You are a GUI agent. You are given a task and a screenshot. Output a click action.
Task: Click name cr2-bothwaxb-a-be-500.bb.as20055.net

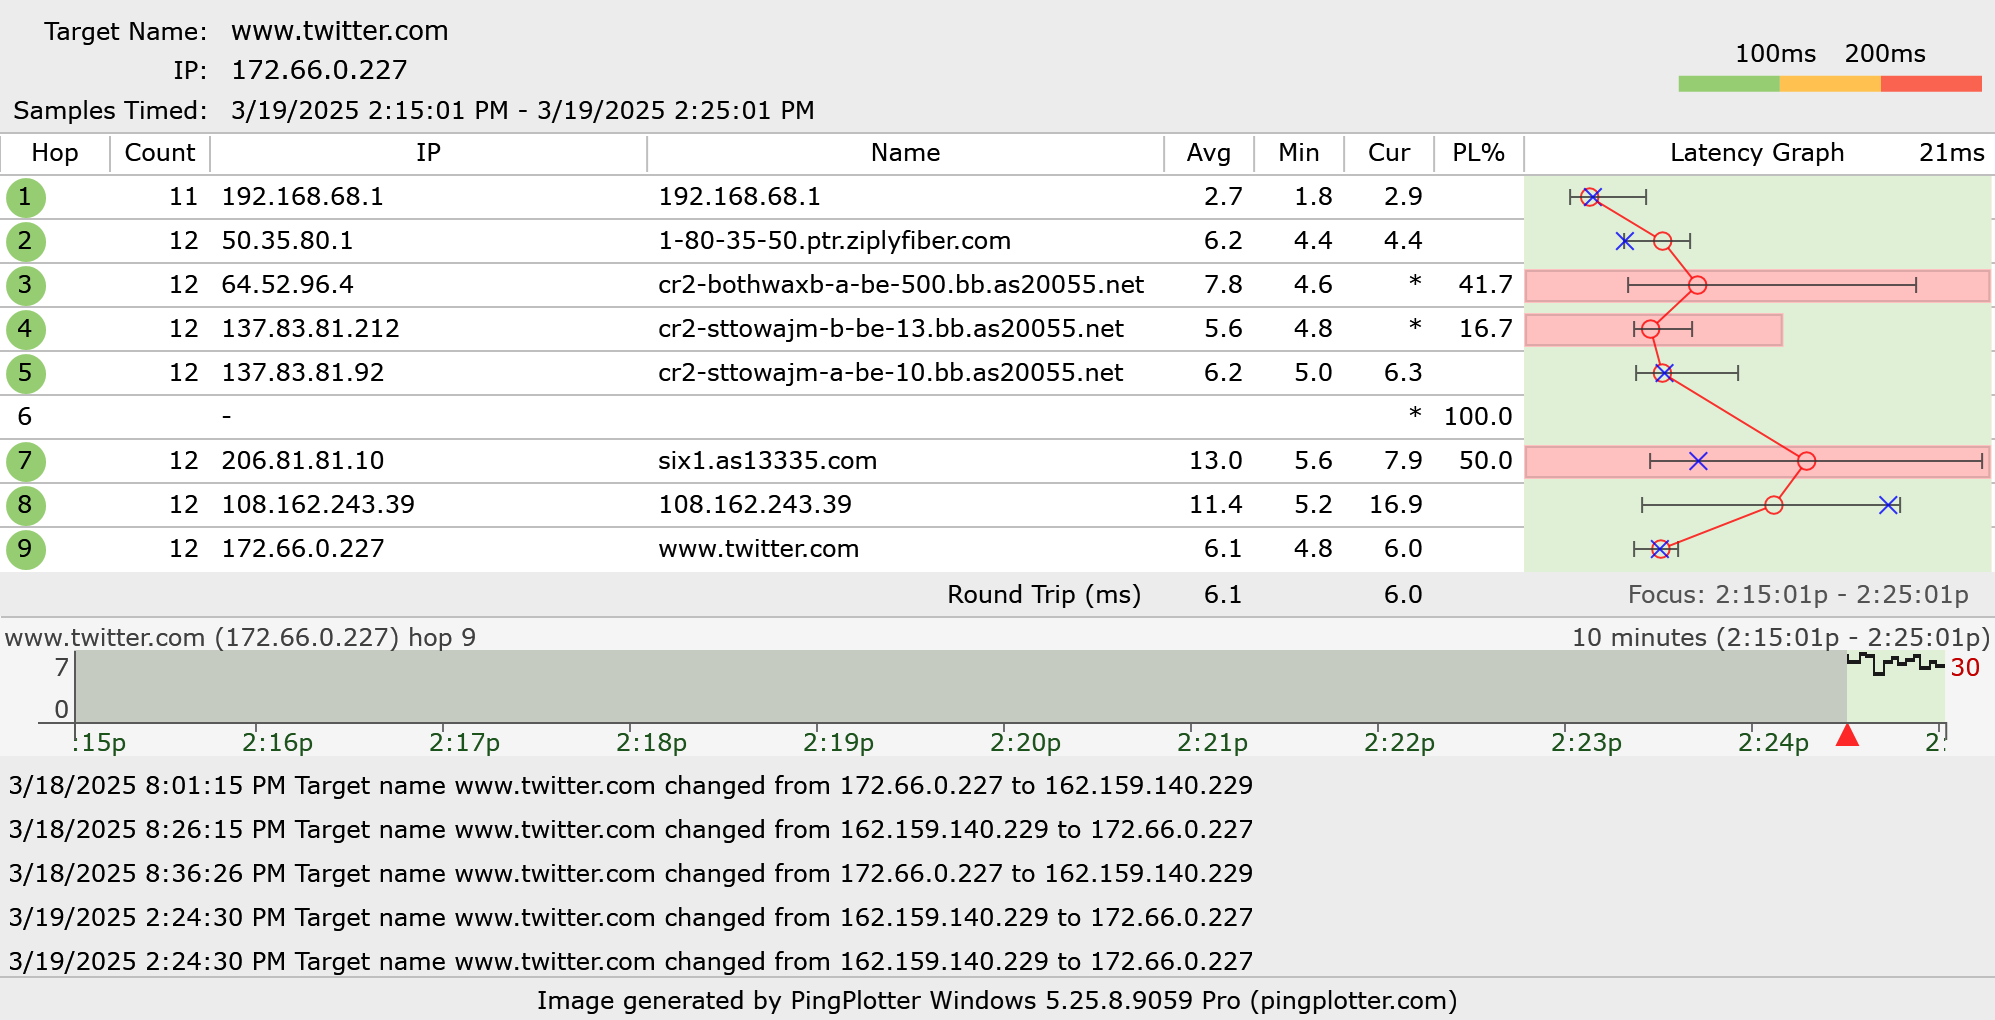click(x=901, y=285)
